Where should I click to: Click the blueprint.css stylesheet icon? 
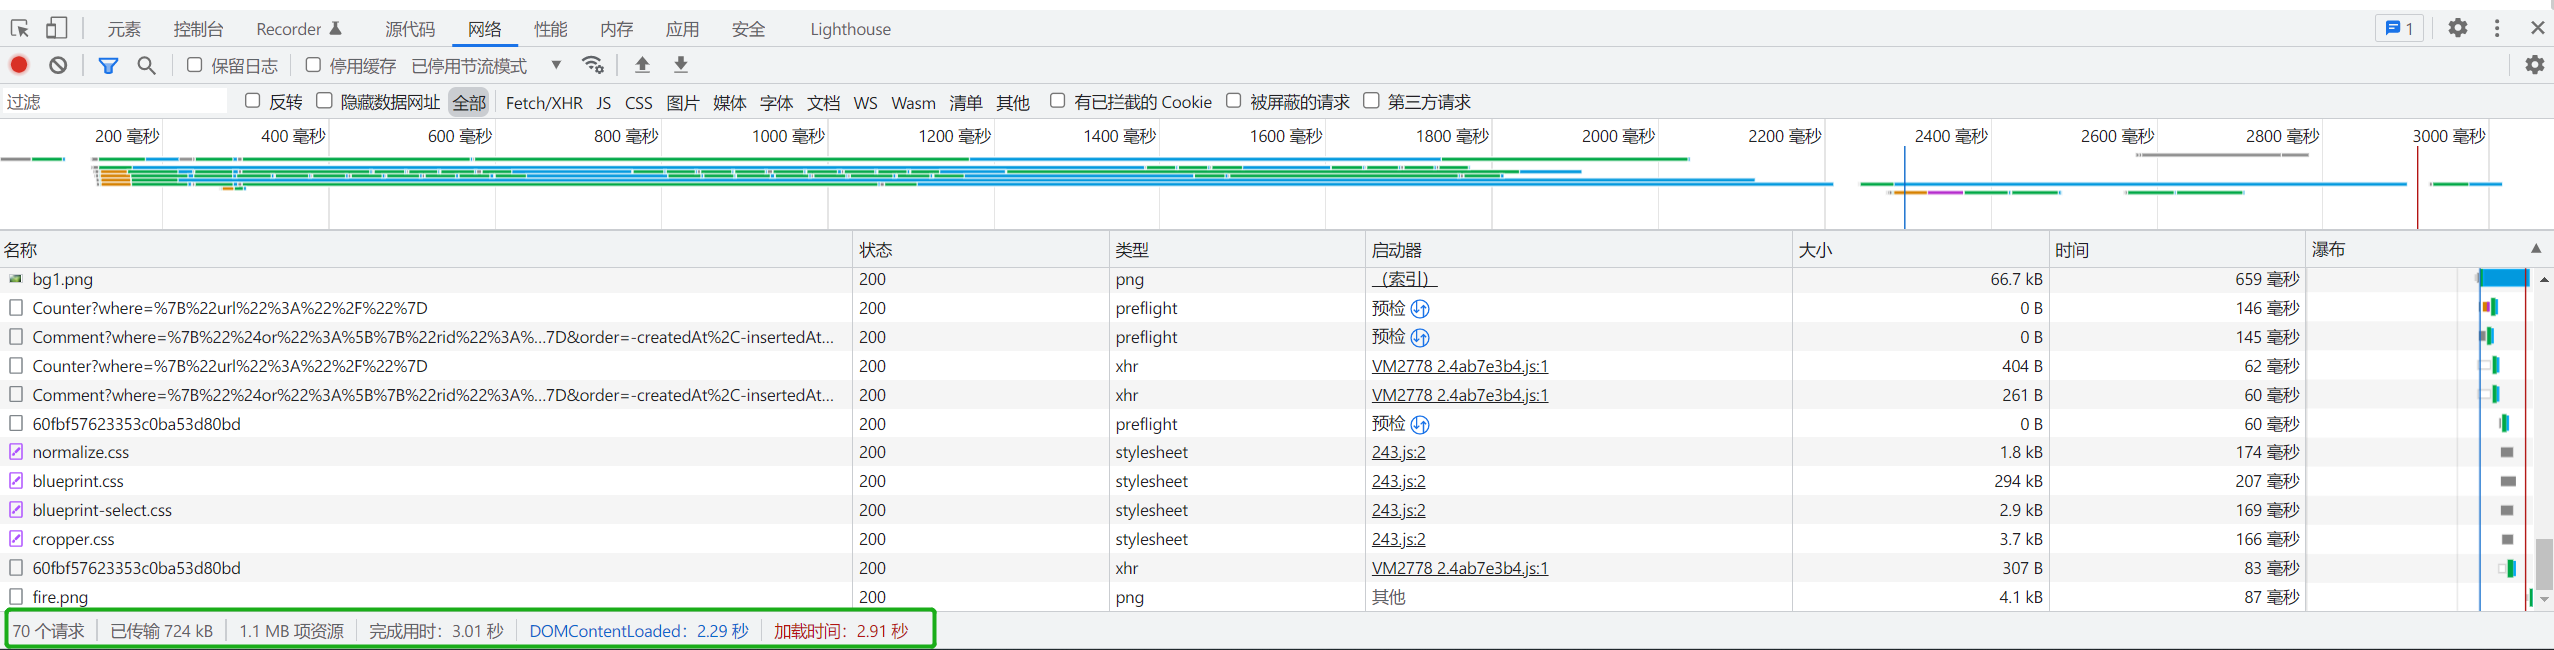pyautogui.click(x=16, y=481)
